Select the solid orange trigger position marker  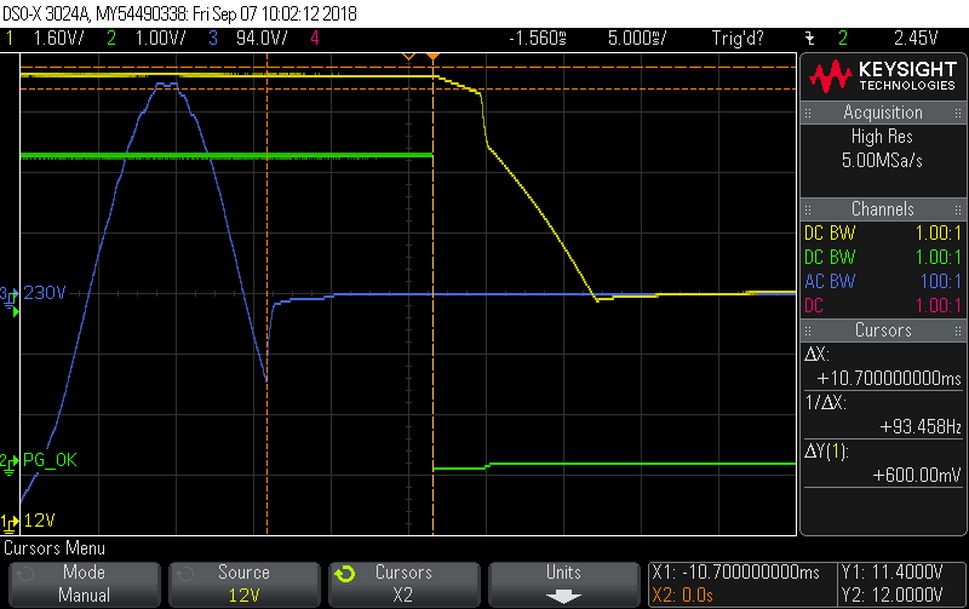point(433,57)
